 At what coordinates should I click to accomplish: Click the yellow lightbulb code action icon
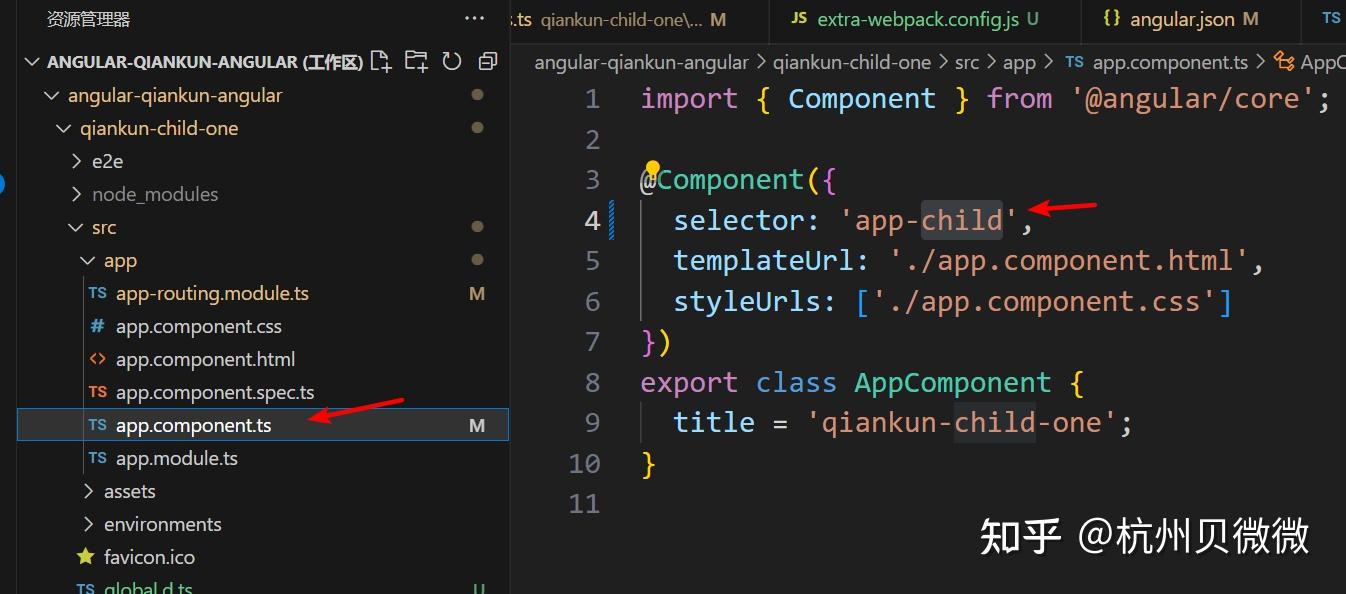[652, 168]
